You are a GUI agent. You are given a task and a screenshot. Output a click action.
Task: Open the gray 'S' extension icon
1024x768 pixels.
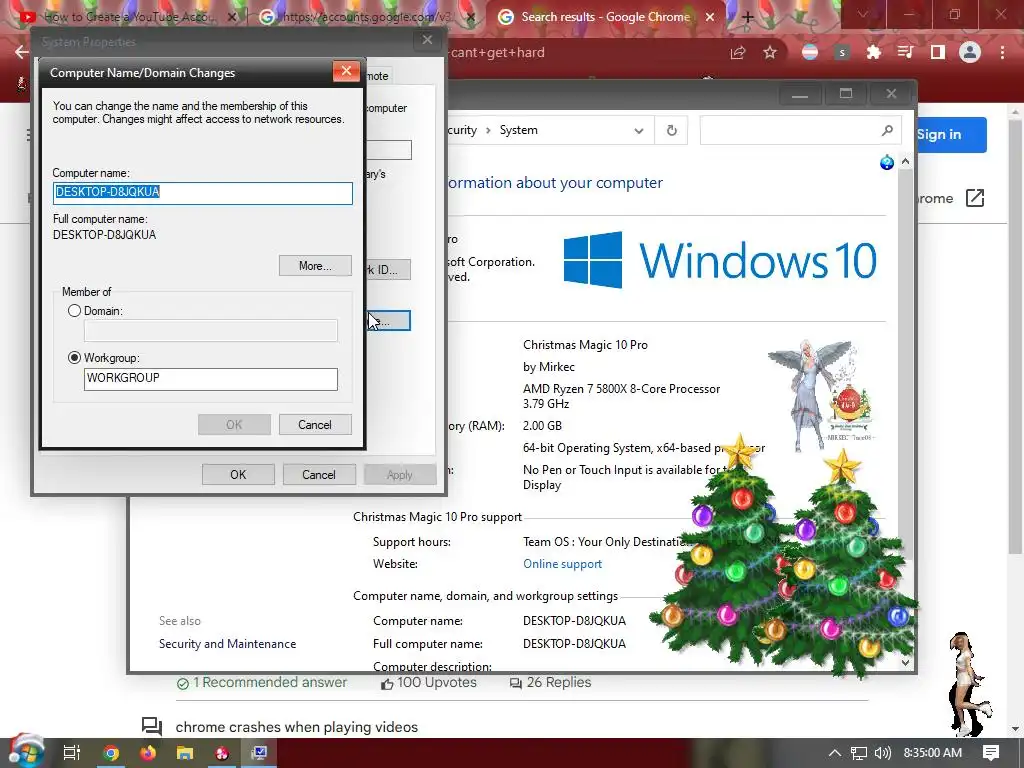[842, 52]
